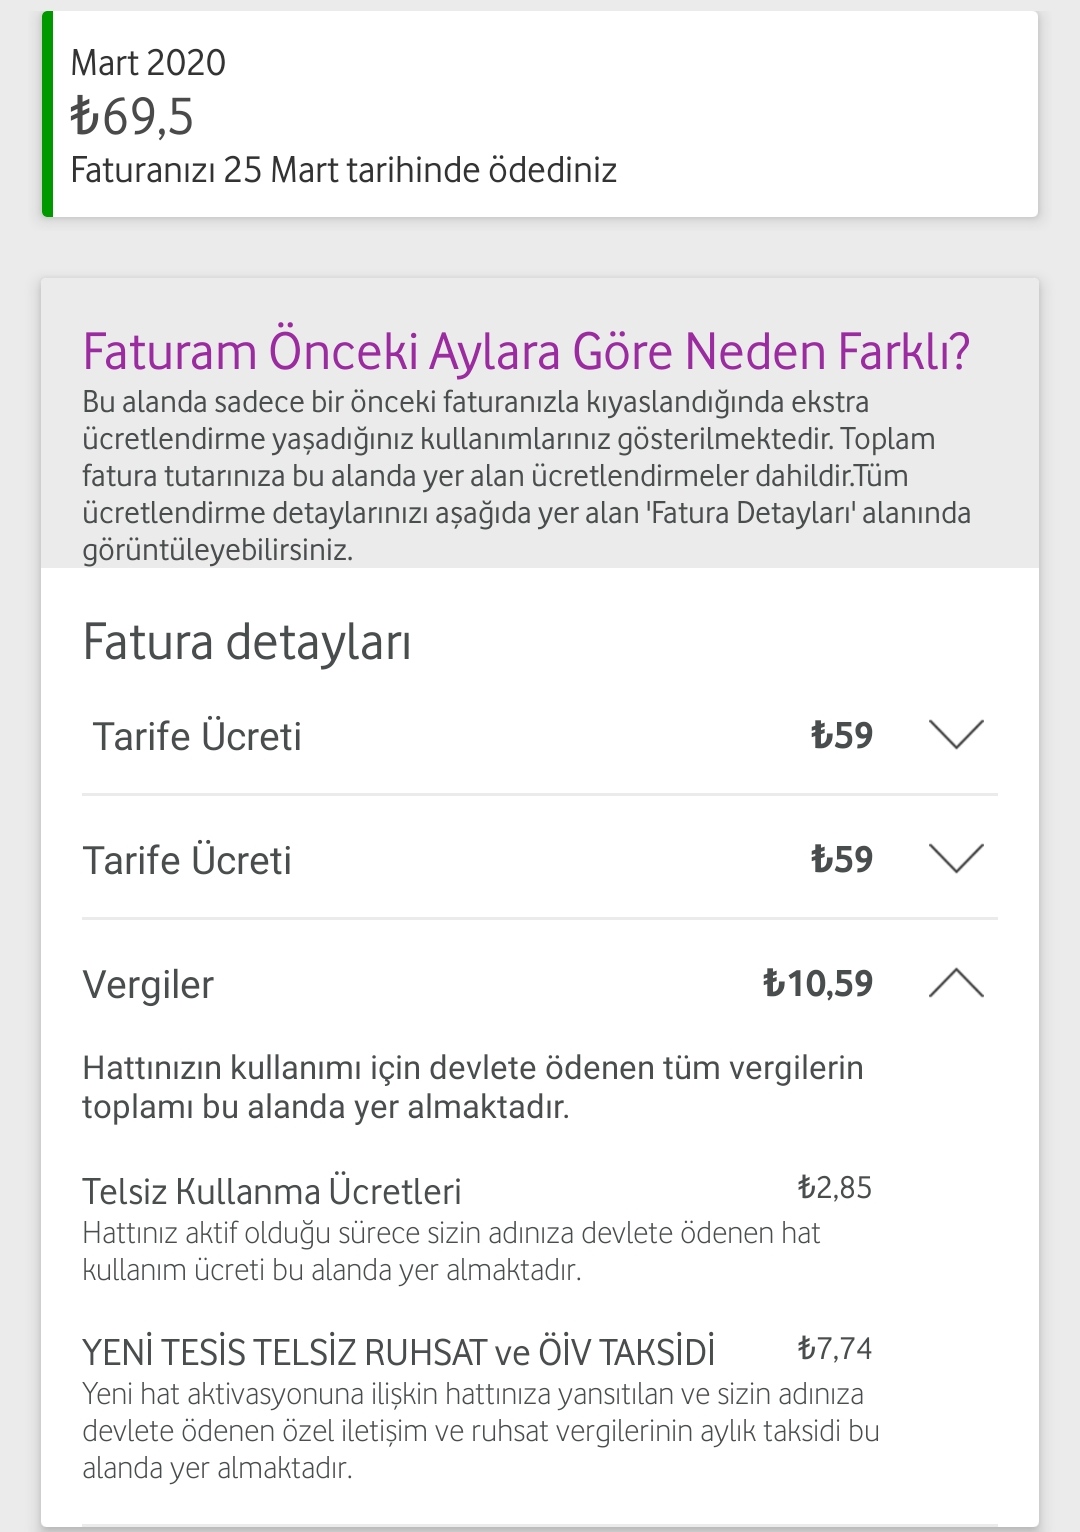
Task: Tap the ₺59 amount in upper tariff row
Action: pos(841,735)
